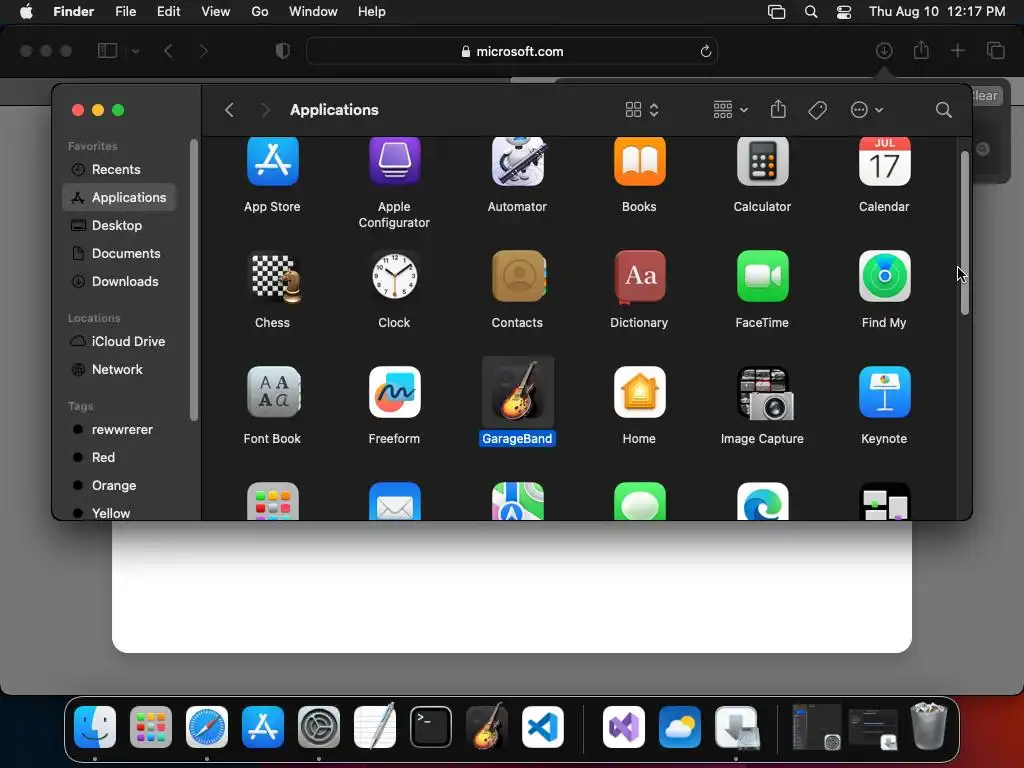Expand the Group By dropdown in Finder toolbar
Screen dimensions: 1024x768
pos(730,110)
